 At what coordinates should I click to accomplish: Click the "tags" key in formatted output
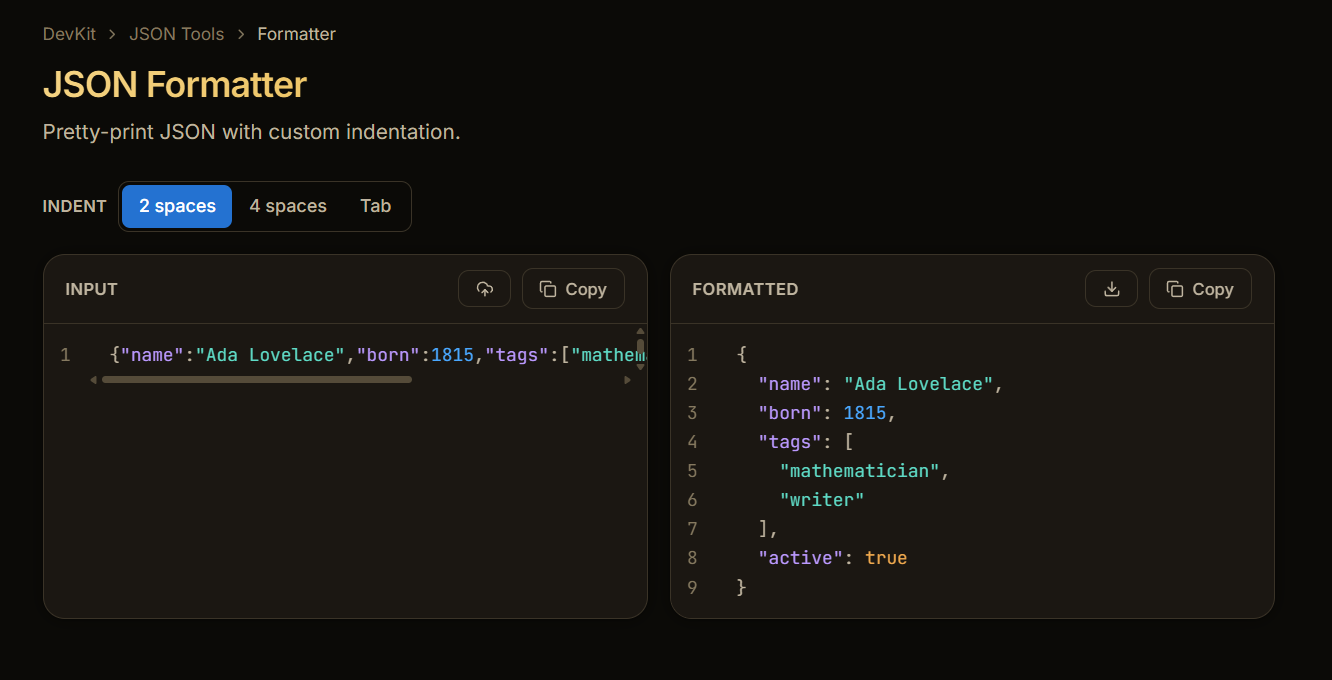[x=789, y=442]
